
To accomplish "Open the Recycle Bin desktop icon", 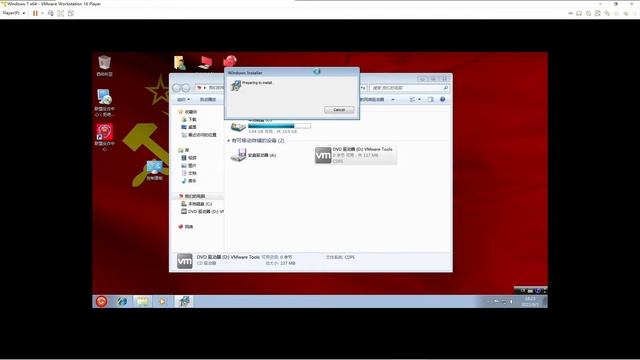I will point(104,65).
